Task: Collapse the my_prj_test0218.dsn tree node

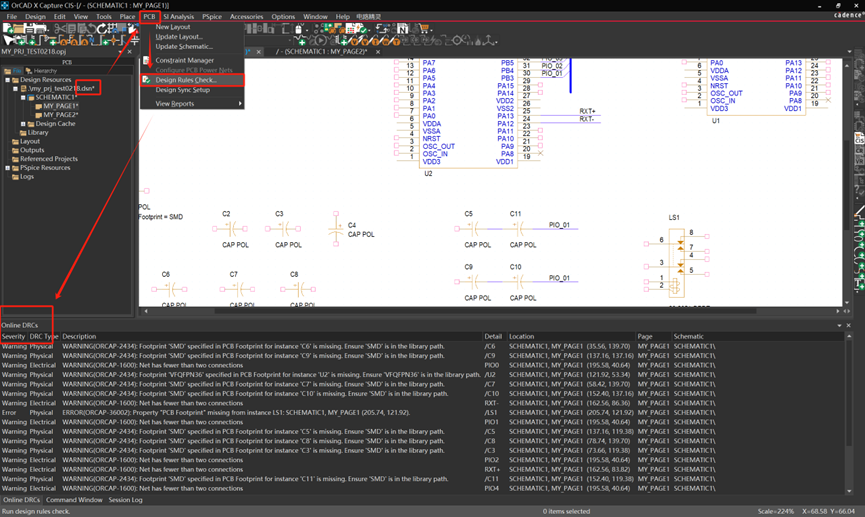Action: [x=15, y=88]
